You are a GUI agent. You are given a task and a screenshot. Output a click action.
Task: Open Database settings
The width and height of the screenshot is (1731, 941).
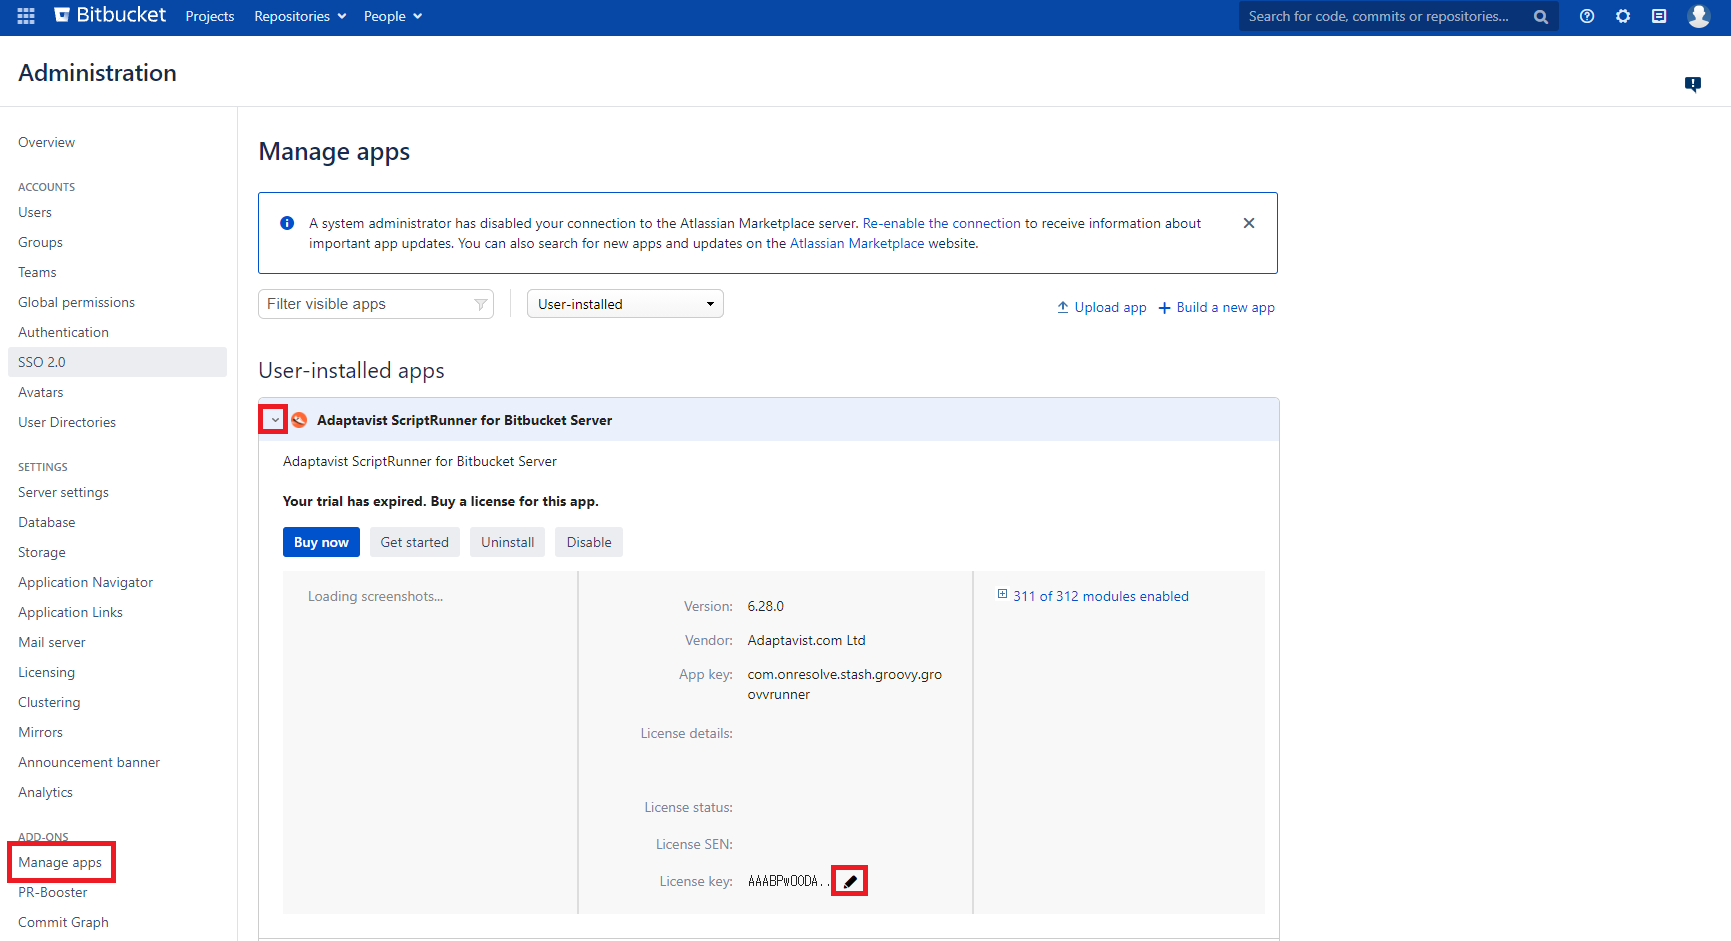pos(47,522)
